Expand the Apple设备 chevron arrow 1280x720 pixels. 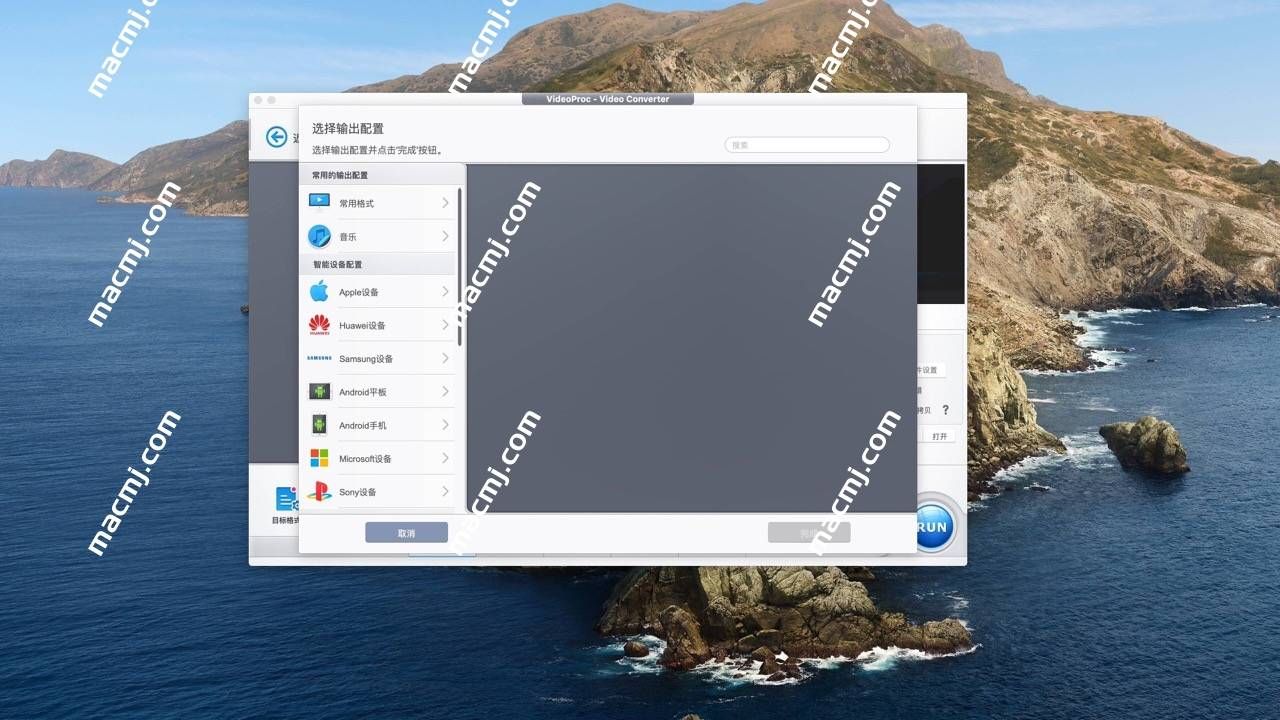445,292
